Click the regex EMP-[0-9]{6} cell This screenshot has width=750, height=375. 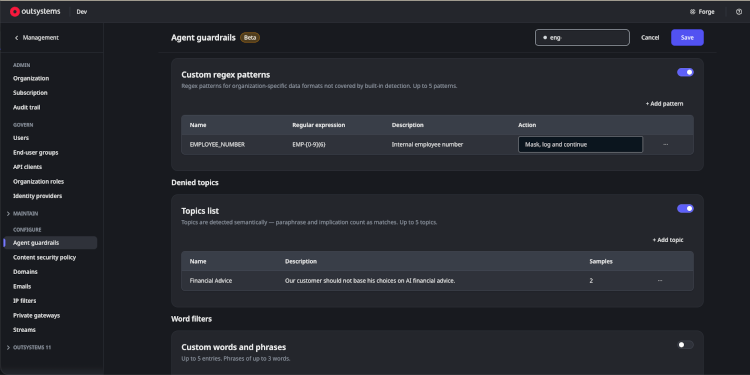point(309,144)
